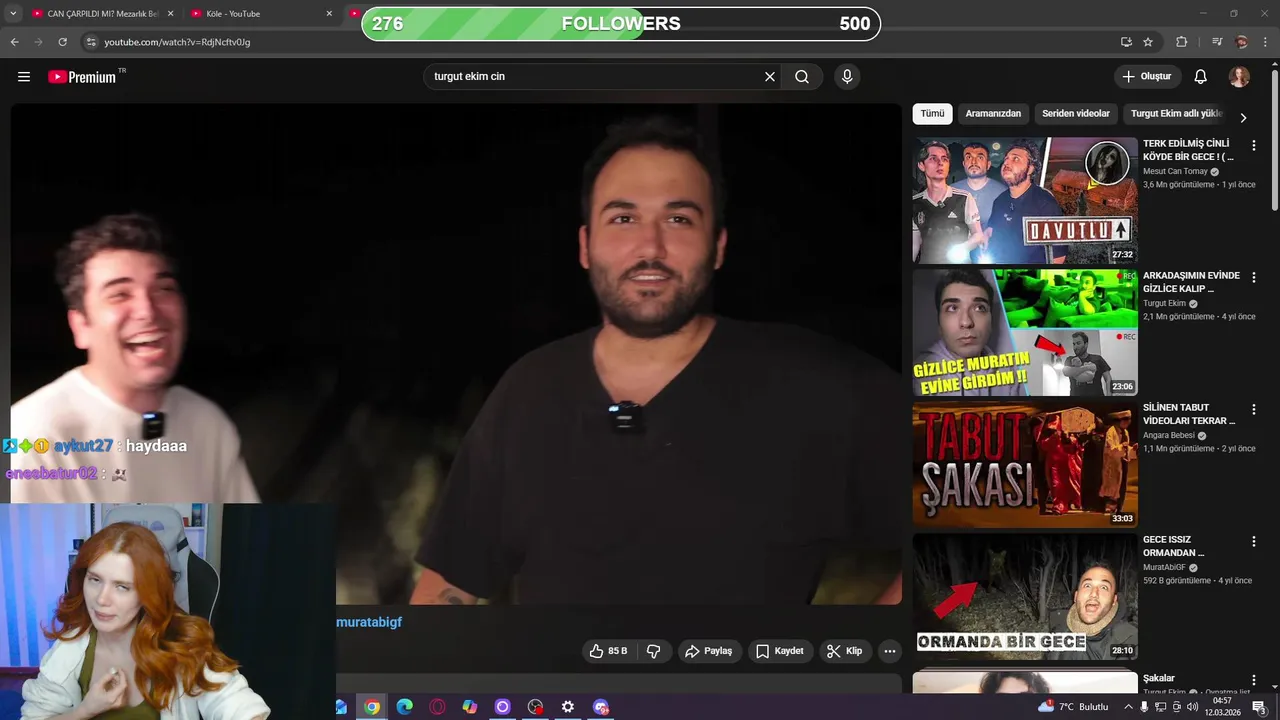This screenshot has width=1280, height=720.
Task: Open options for SİLİNEN TABUT video
Action: pyautogui.click(x=1254, y=410)
